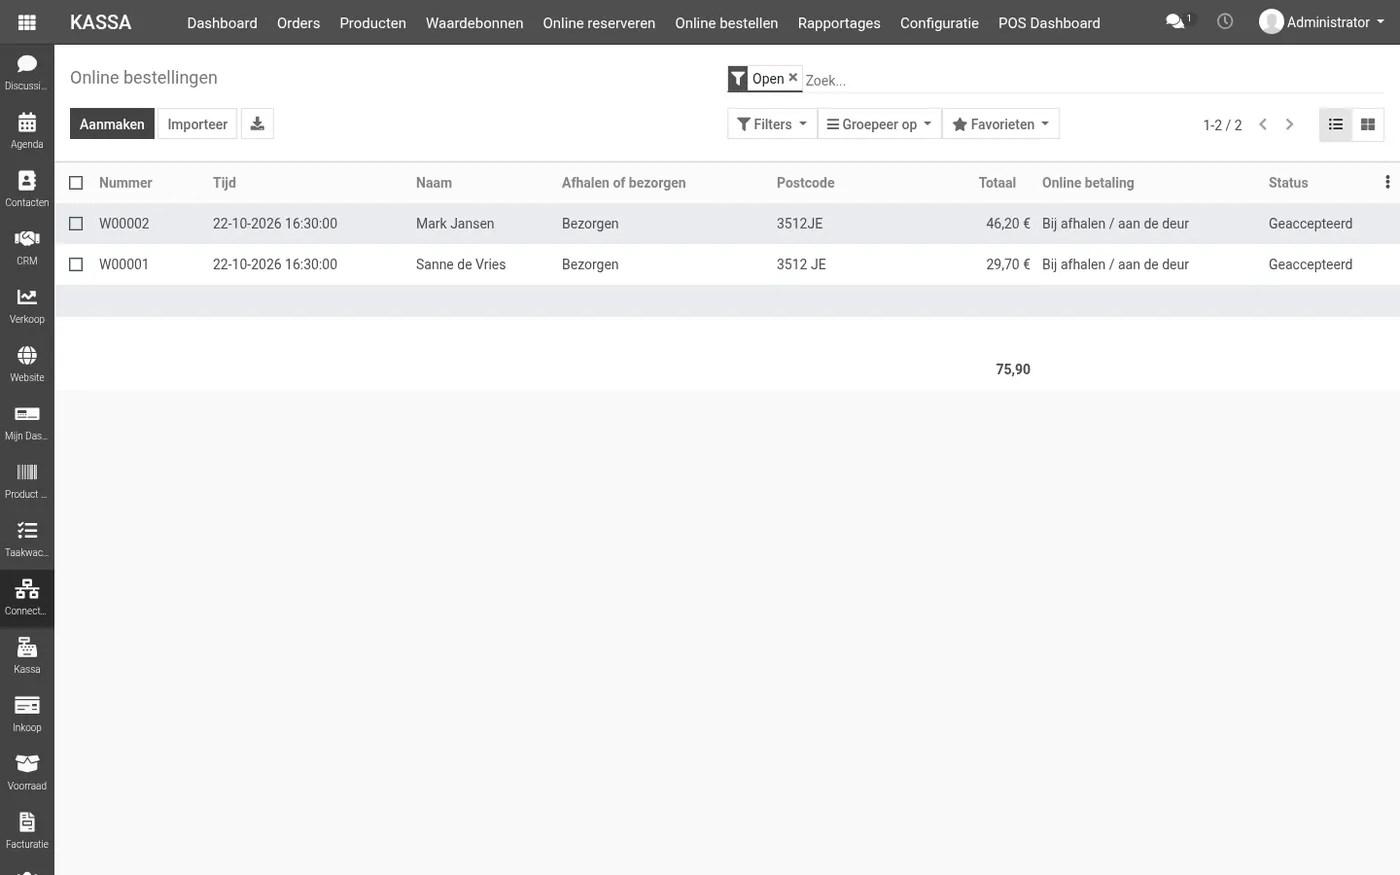Image resolution: width=1400 pixels, height=875 pixels.
Task: Open Taakwachtrij app in sidebar
Action: point(27,538)
